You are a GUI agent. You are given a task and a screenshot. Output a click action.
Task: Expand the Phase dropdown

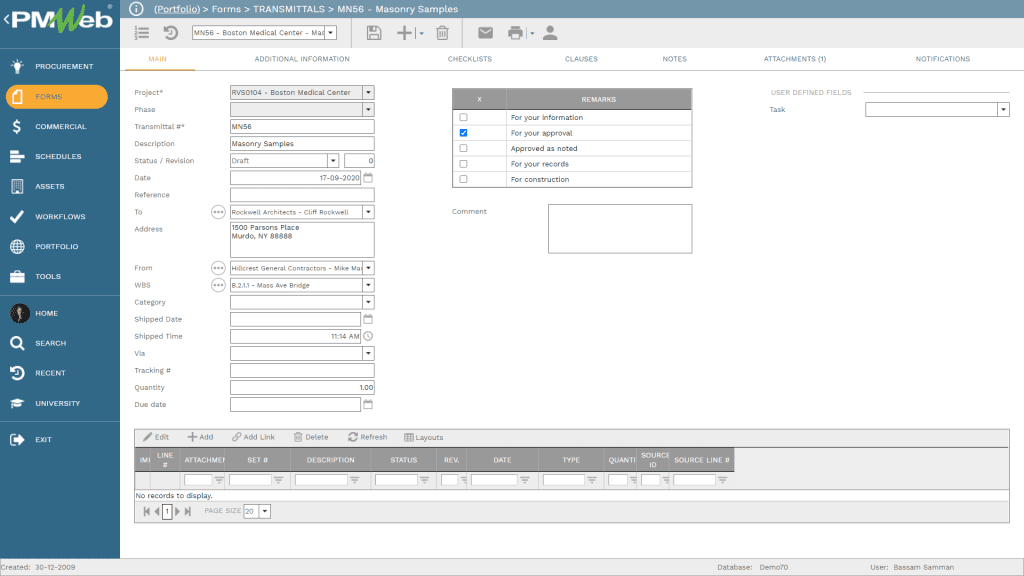coord(368,110)
